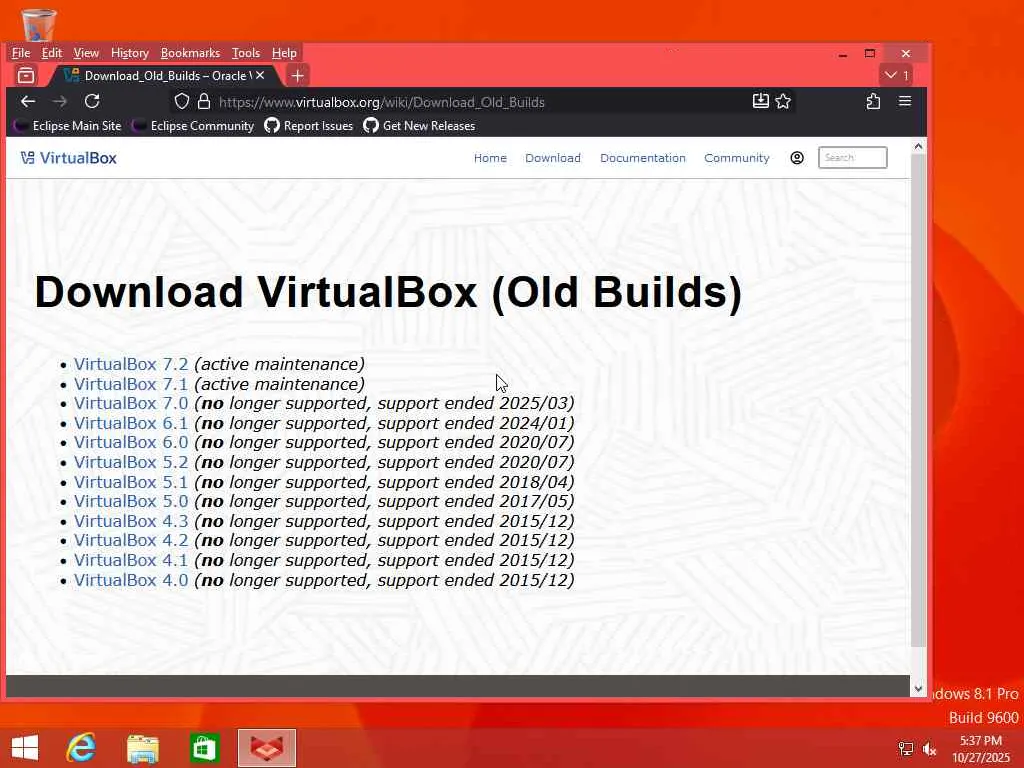Viewport: 1024px width, 768px height.
Task: Open the Download navigation link
Action: [552, 158]
